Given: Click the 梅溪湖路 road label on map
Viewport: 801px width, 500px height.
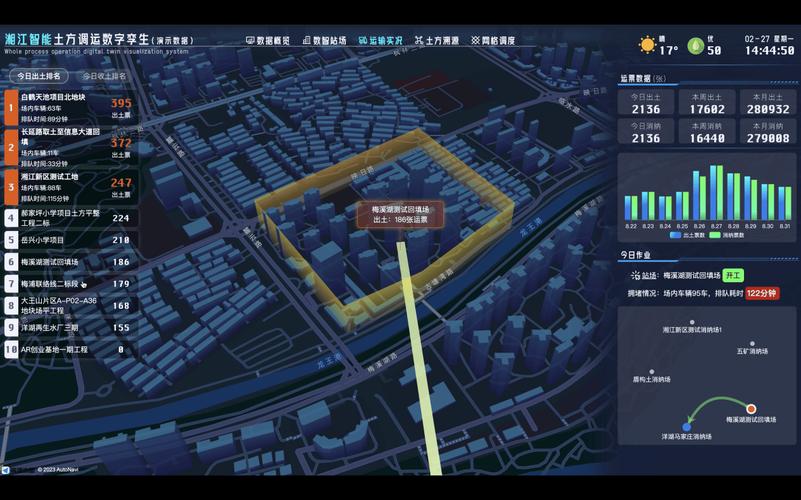Looking at the screenshot, I should [382, 365].
